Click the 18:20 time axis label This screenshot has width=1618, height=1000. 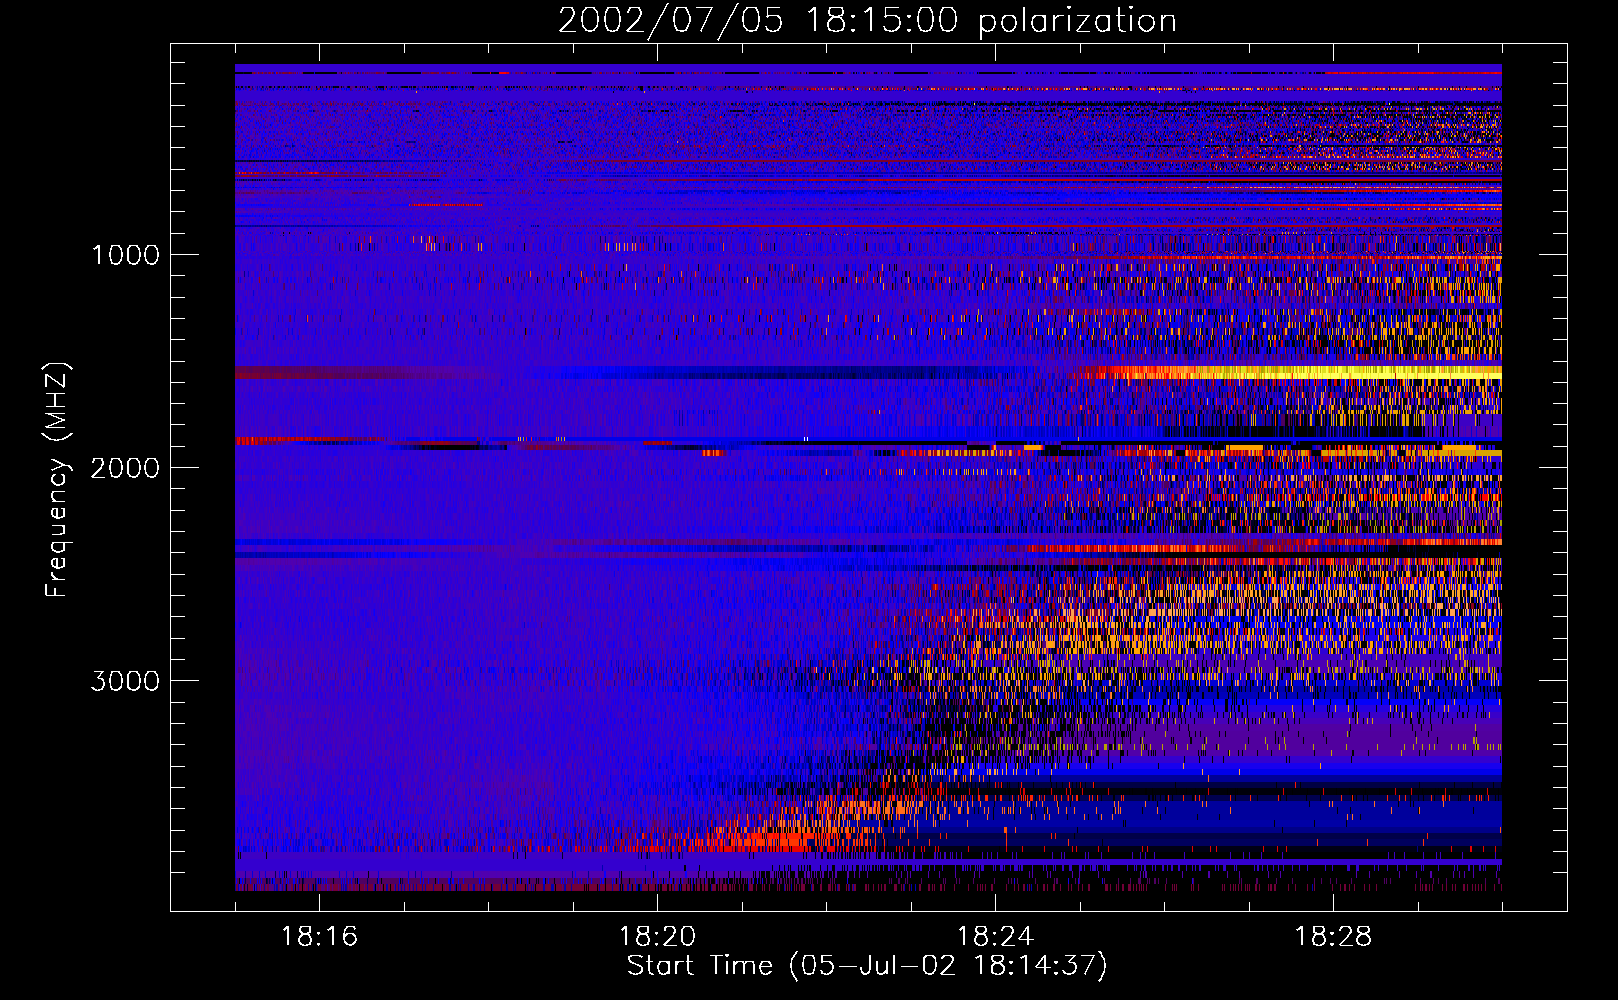coord(657,937)
